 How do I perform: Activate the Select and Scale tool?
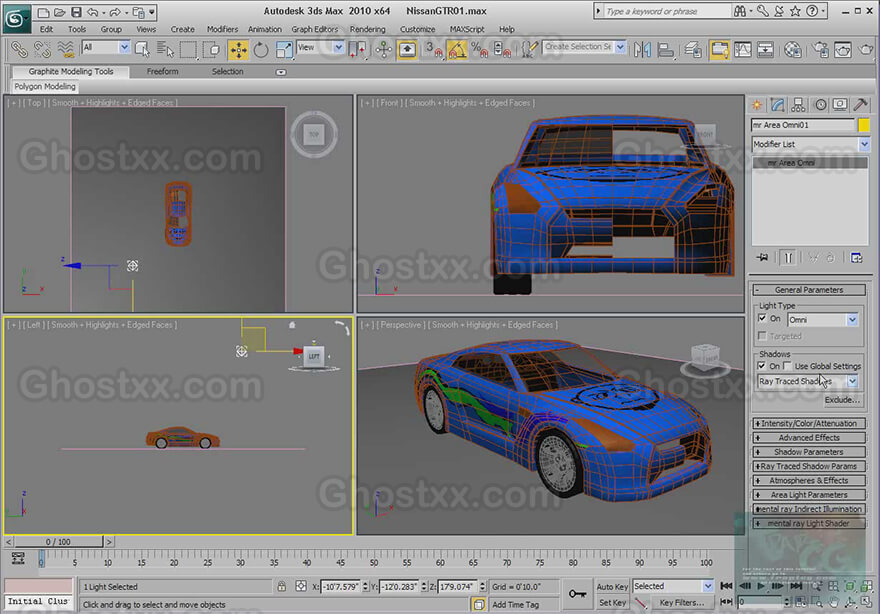[x=284, y=50]
